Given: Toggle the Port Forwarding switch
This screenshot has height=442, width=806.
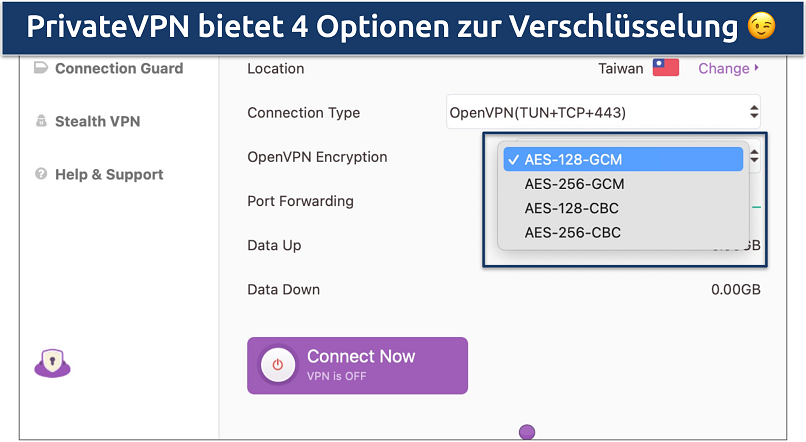Looking at the screenshot, I should point(755,207).
